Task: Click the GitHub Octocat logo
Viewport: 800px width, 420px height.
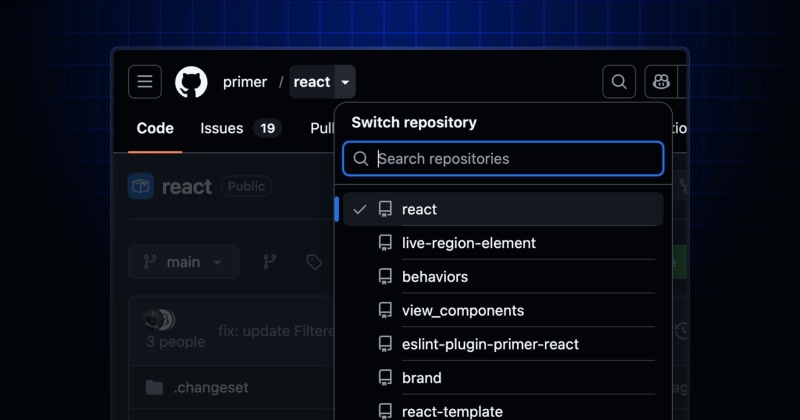Action: (x=191, y=82)
